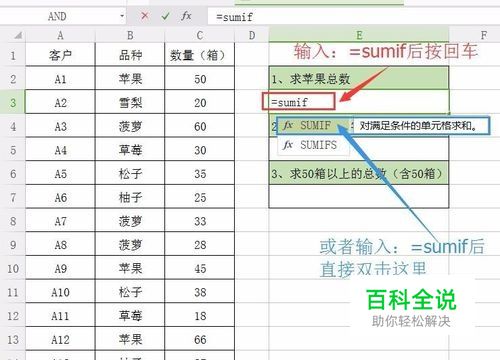This screenshot has height=360, width=500.
Task: Select cell with value 45
Action: click(200, 268)
